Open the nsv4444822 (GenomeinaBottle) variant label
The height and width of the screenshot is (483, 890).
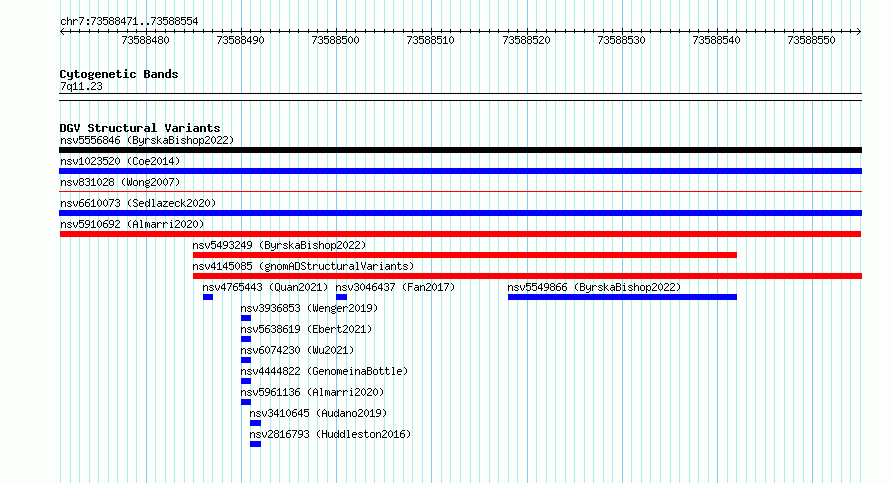point(324,371)
